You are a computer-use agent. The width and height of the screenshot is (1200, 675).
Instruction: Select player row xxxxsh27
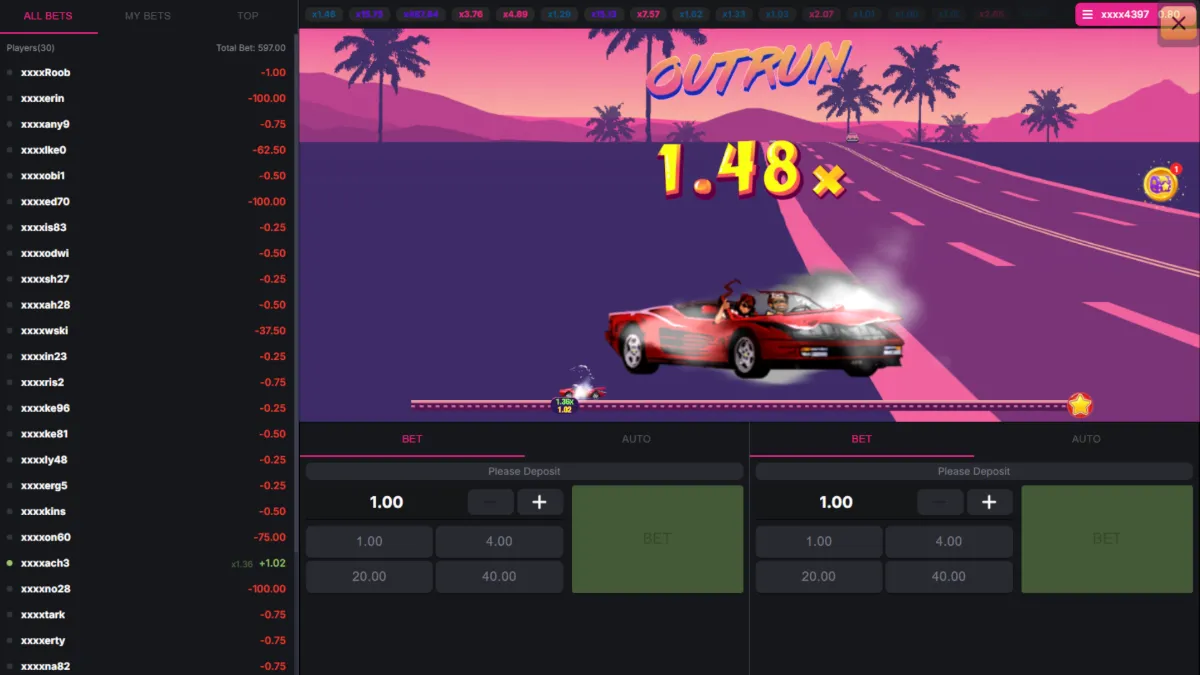tap(147, 280)
